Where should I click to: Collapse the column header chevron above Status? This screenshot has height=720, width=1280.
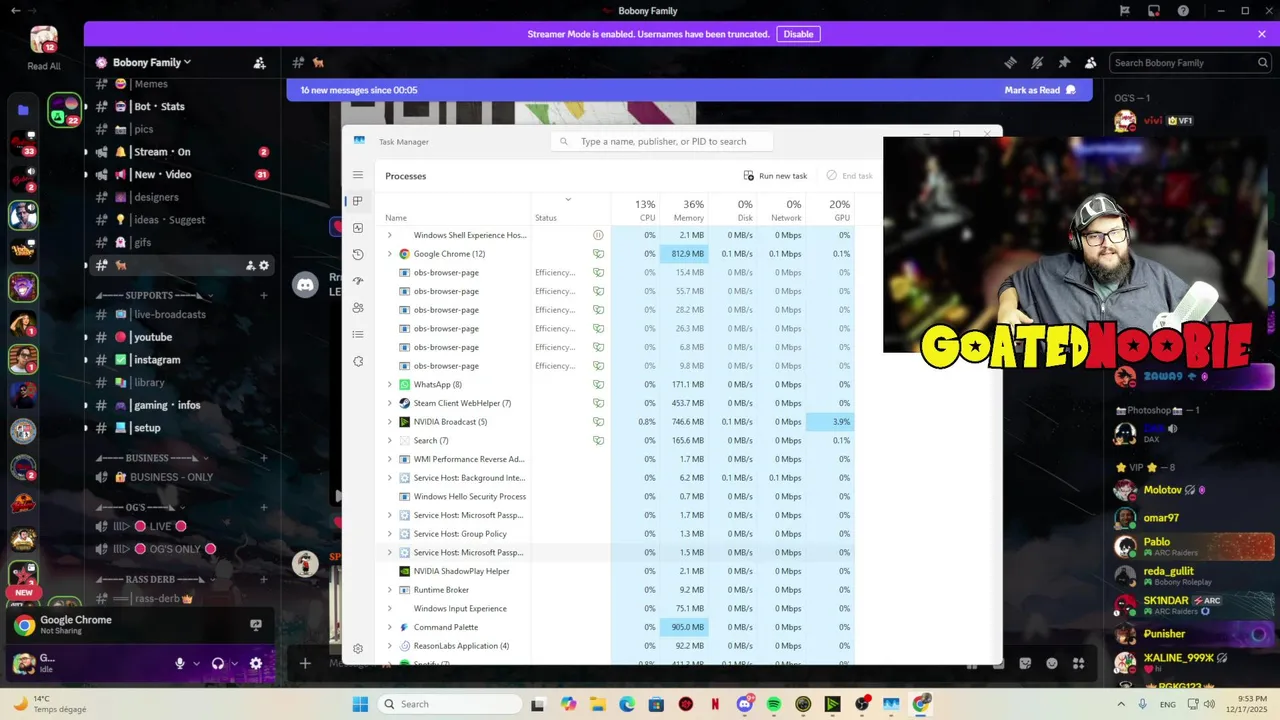(568, 199)
